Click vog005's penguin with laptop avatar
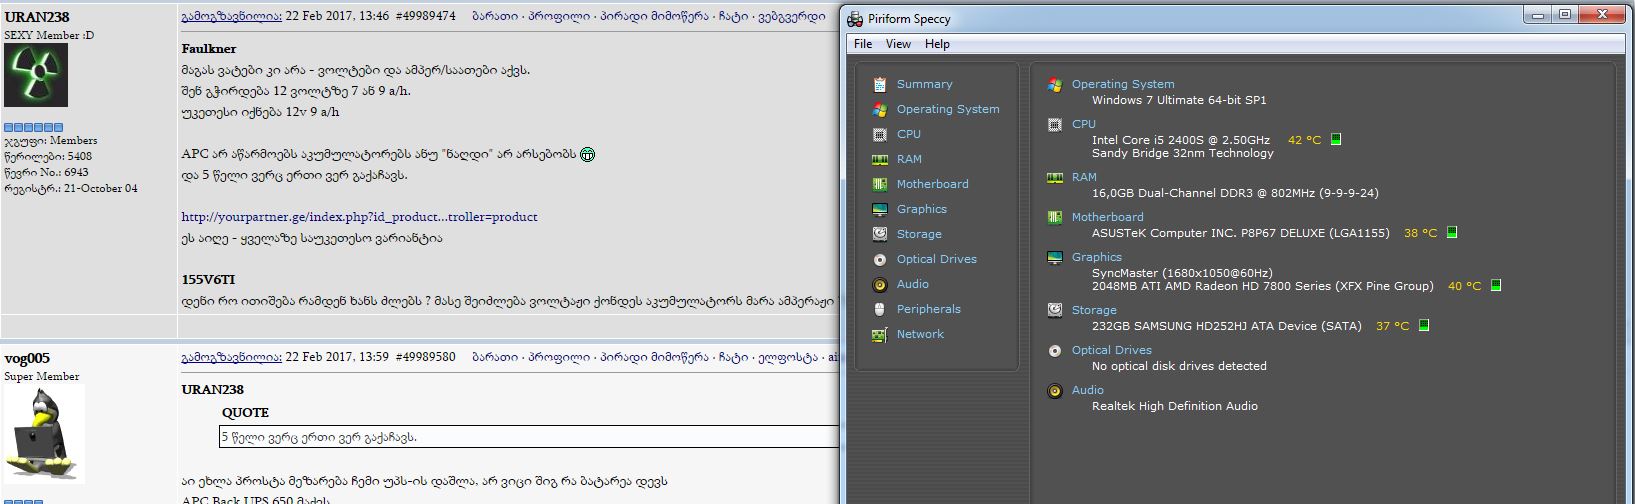The image size is (1635, 504). click(x=44, y=436)
